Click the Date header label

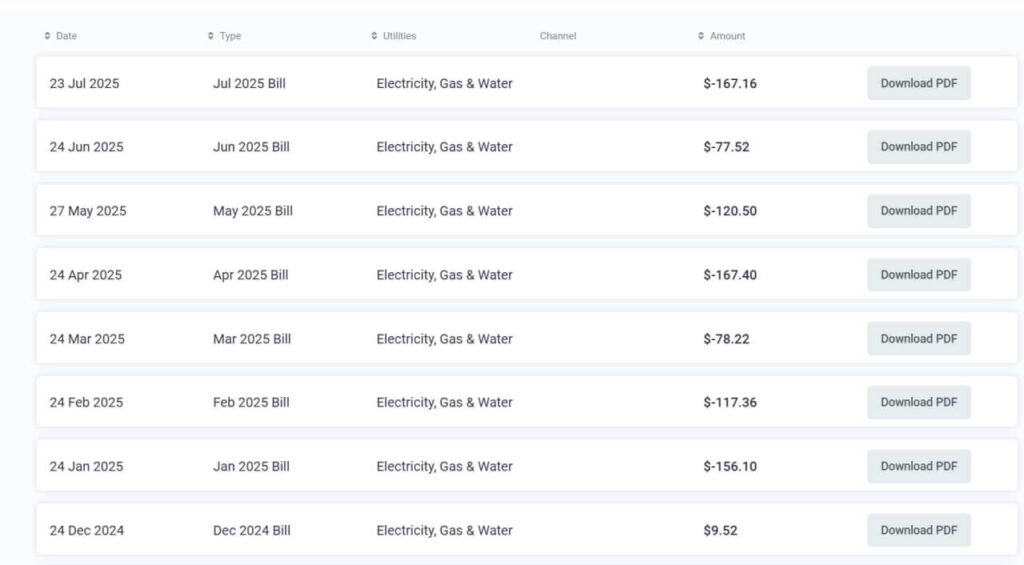(x=67, y=36)
